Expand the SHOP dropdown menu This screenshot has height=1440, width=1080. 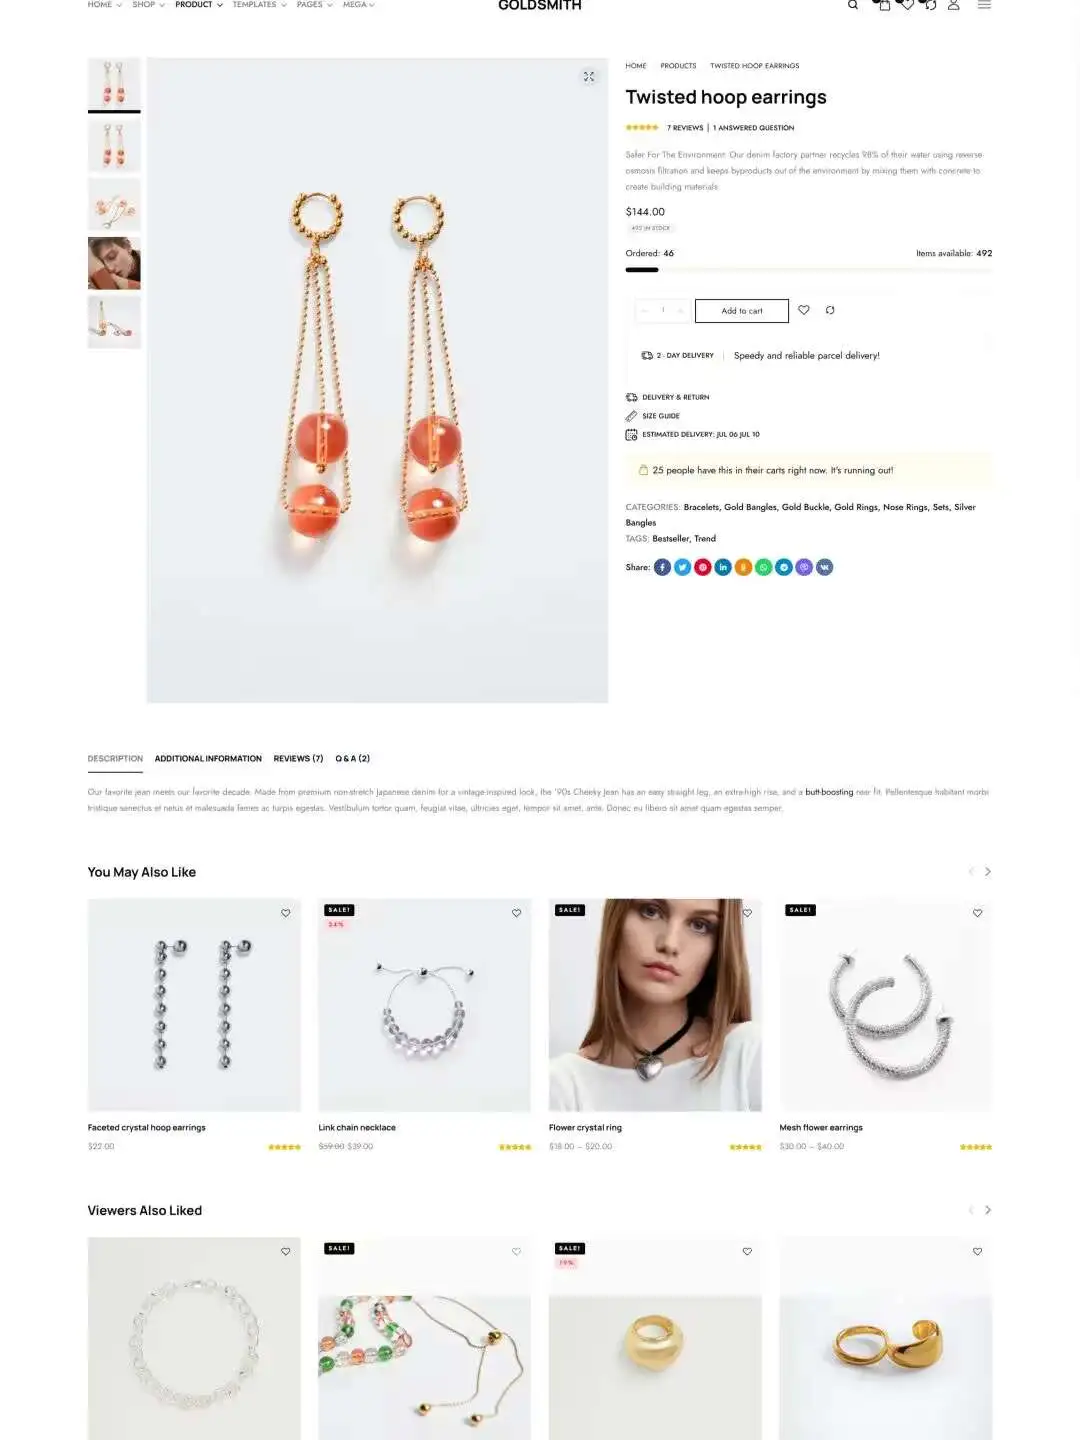pos(148,5)
